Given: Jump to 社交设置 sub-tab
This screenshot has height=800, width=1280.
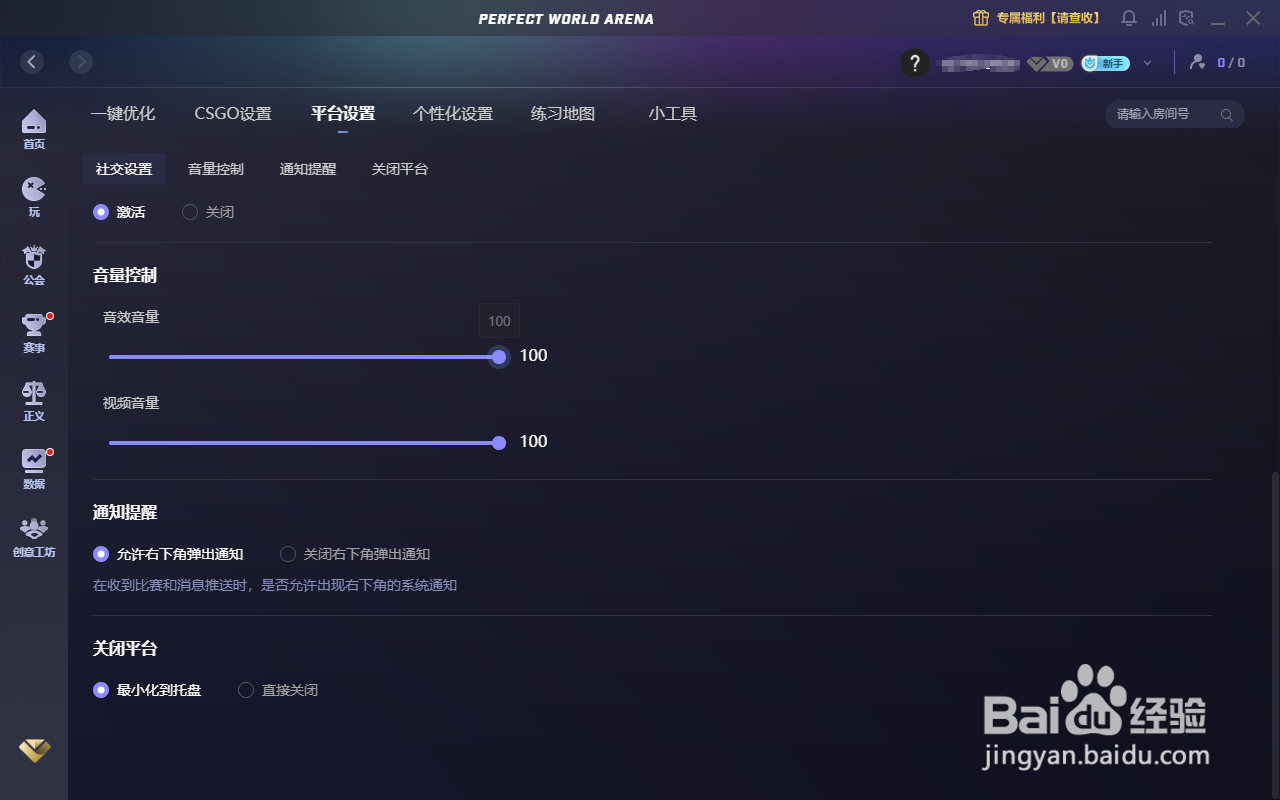Looking at the screenshot, I should [x=124, y=169].
